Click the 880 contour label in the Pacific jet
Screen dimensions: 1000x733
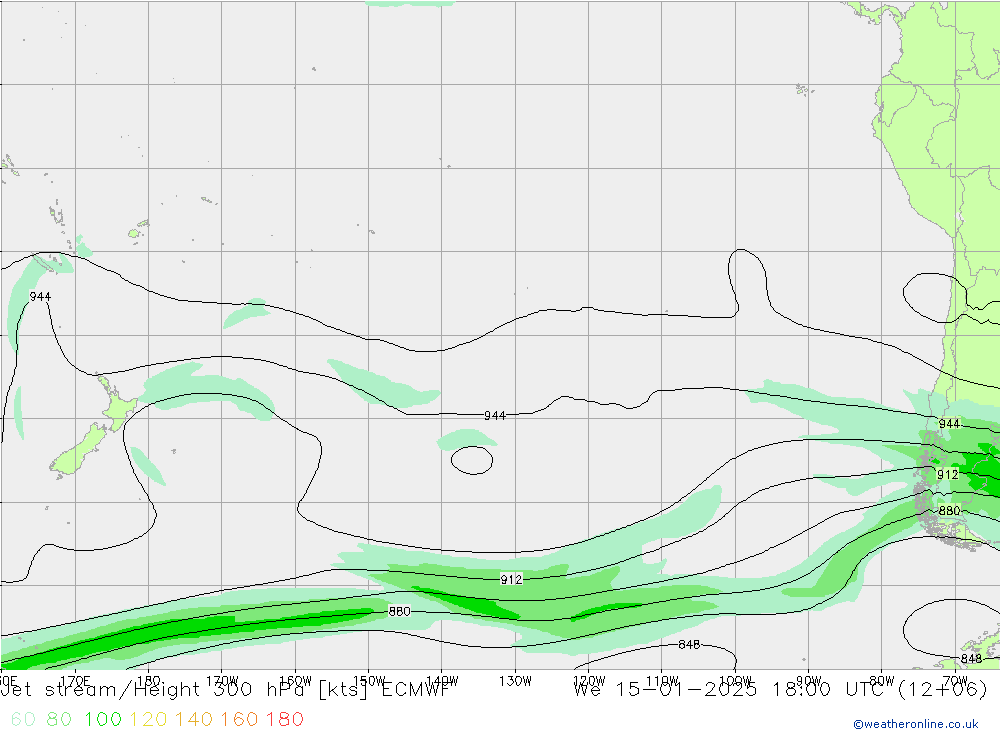(x=399, y=611)
